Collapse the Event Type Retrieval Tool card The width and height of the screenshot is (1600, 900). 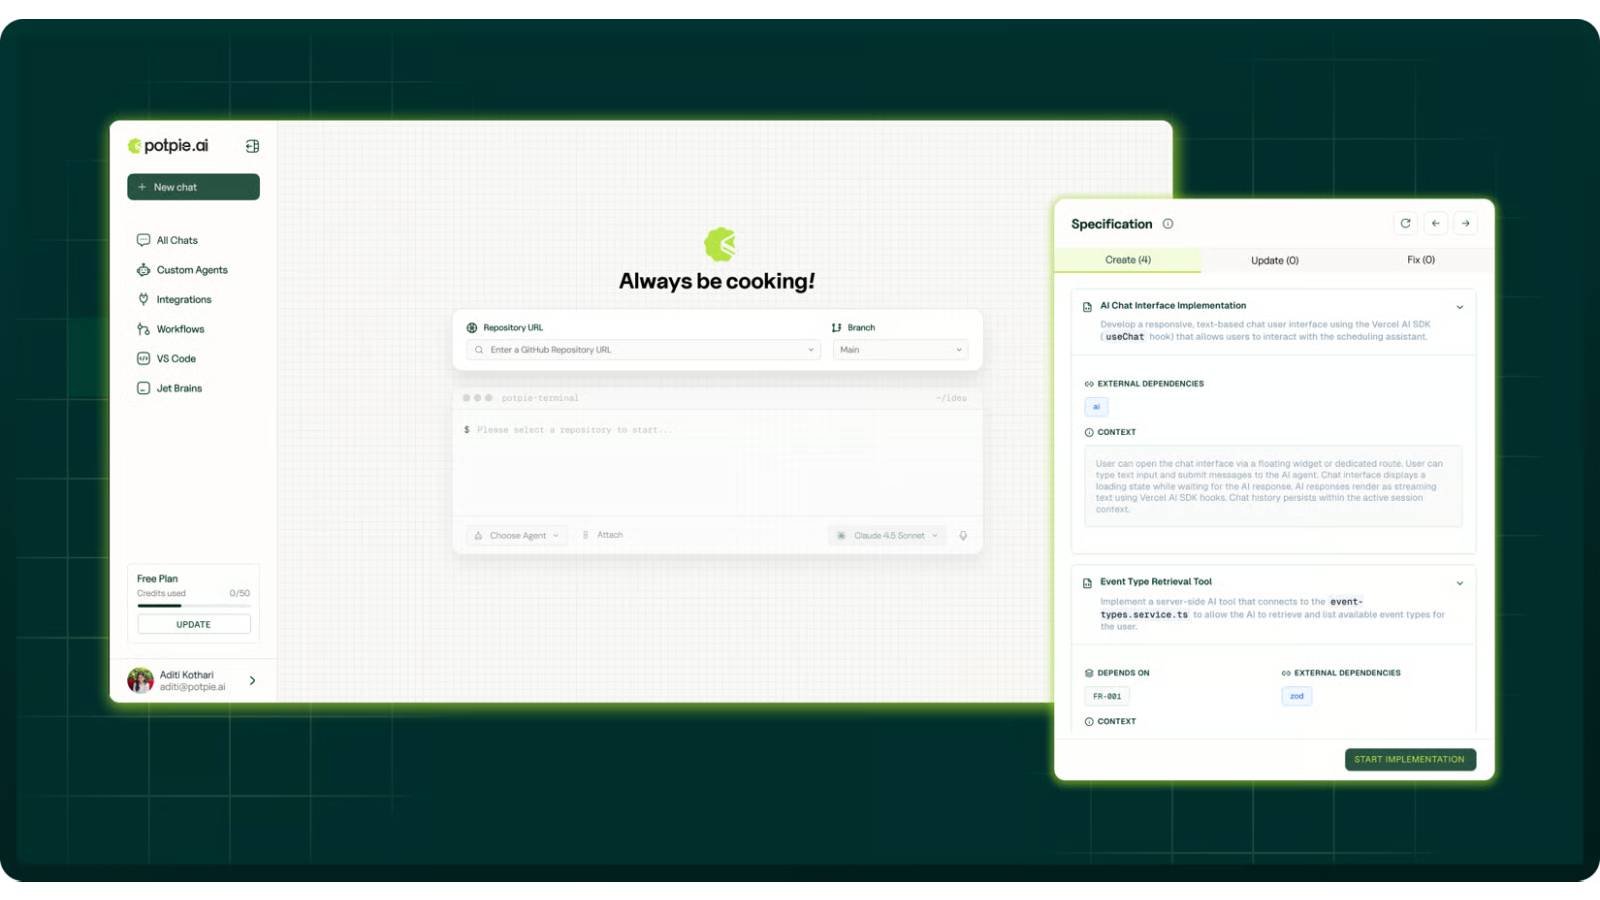click(1460, 583)
